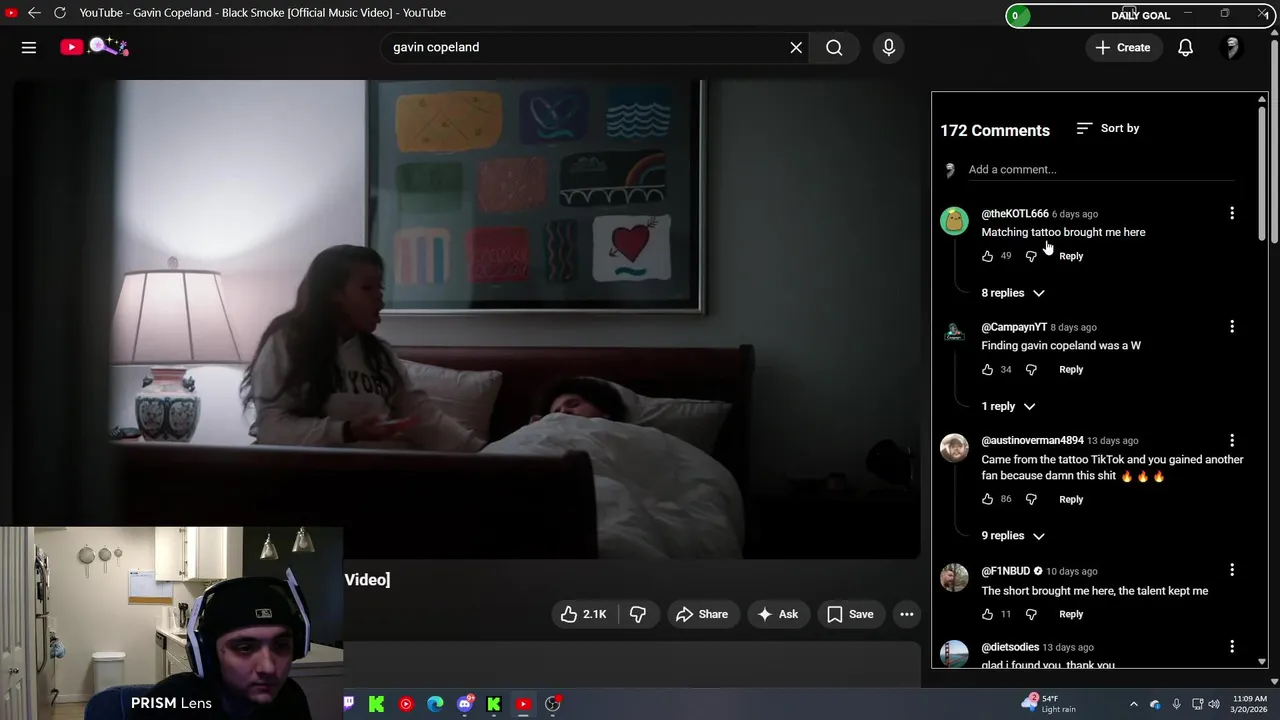This screenshot has width=1280, height=720.
Task: Reload the page
Action: tap(60, 12)
